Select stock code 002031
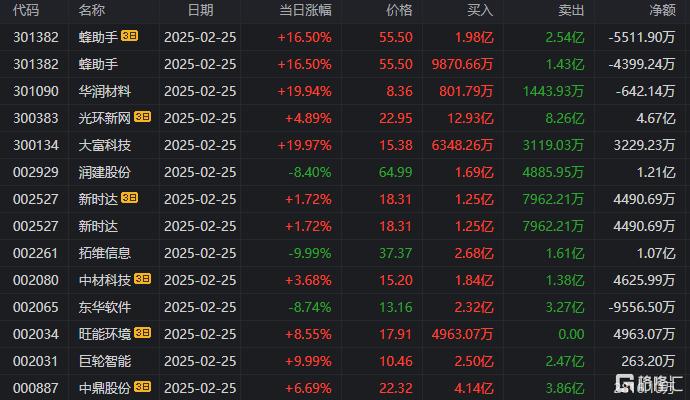Image resolution: width=690 pixels, height=400 pixels. [x=36, y=361]
